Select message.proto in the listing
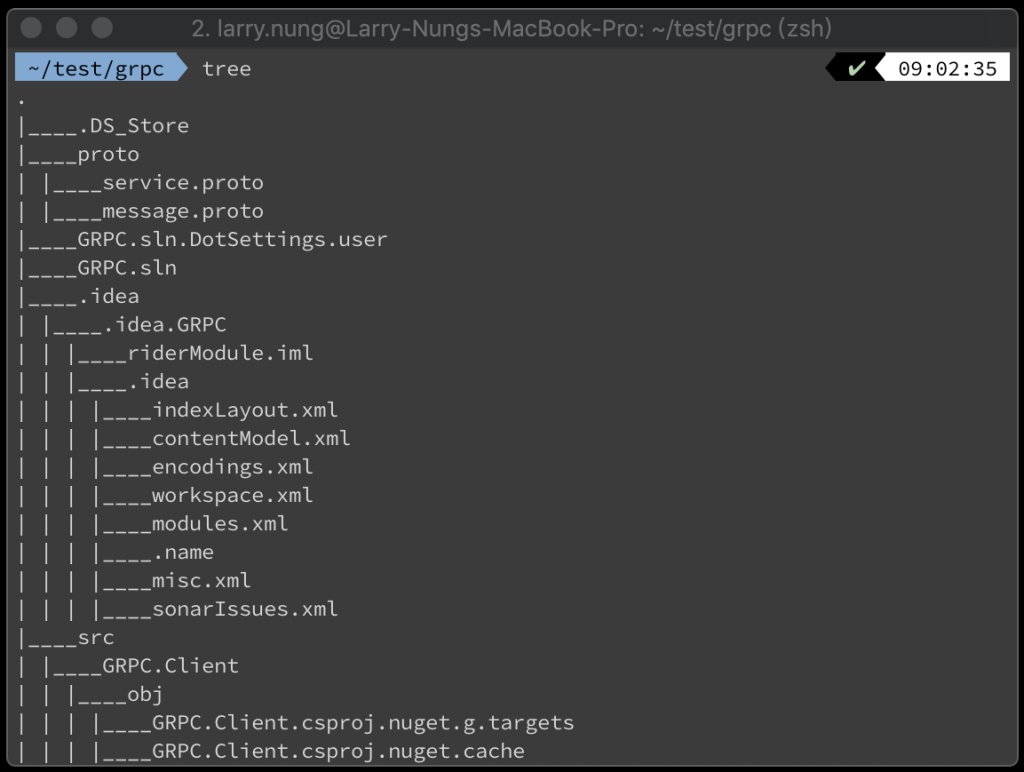The height and width of the screenshot is (772, 1024). coord(183,212)
